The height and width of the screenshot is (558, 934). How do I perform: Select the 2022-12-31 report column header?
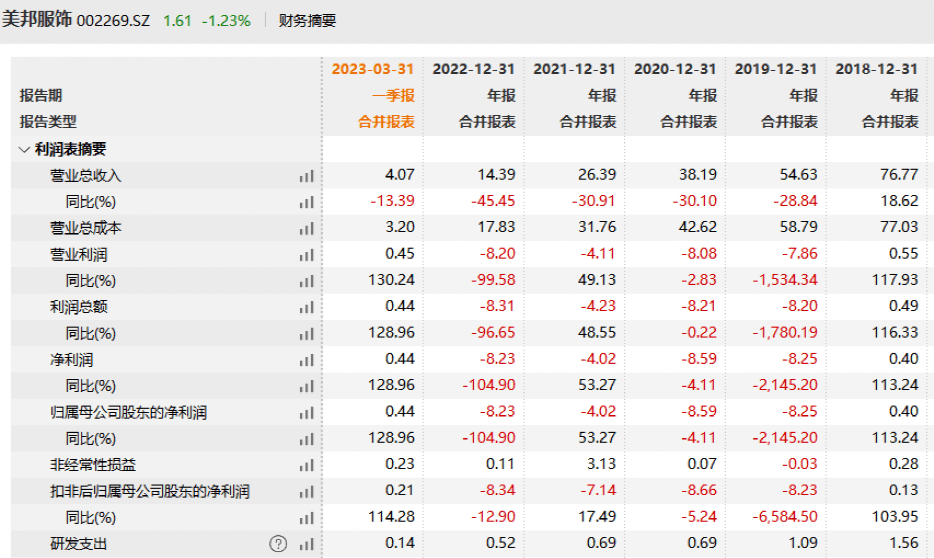(x=474, y=69)
